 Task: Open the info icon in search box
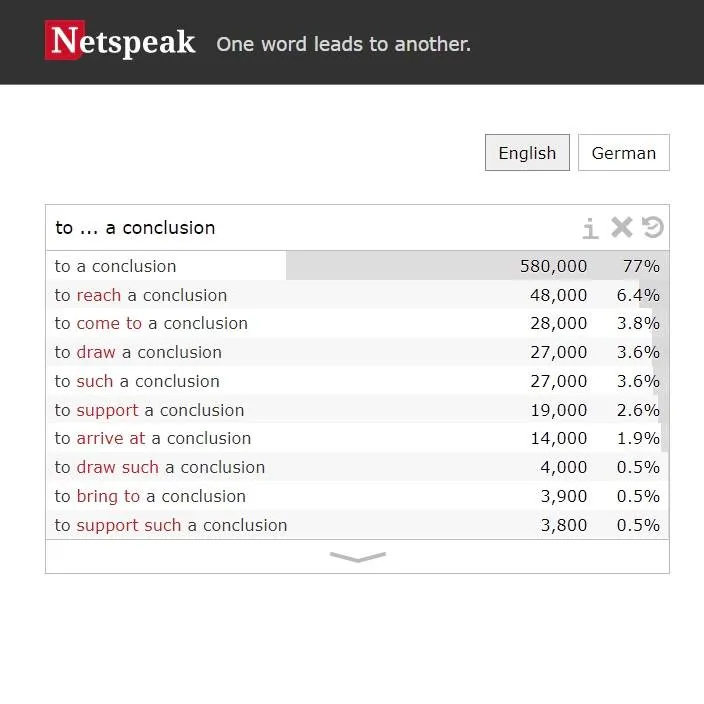(x=590, y=228)
